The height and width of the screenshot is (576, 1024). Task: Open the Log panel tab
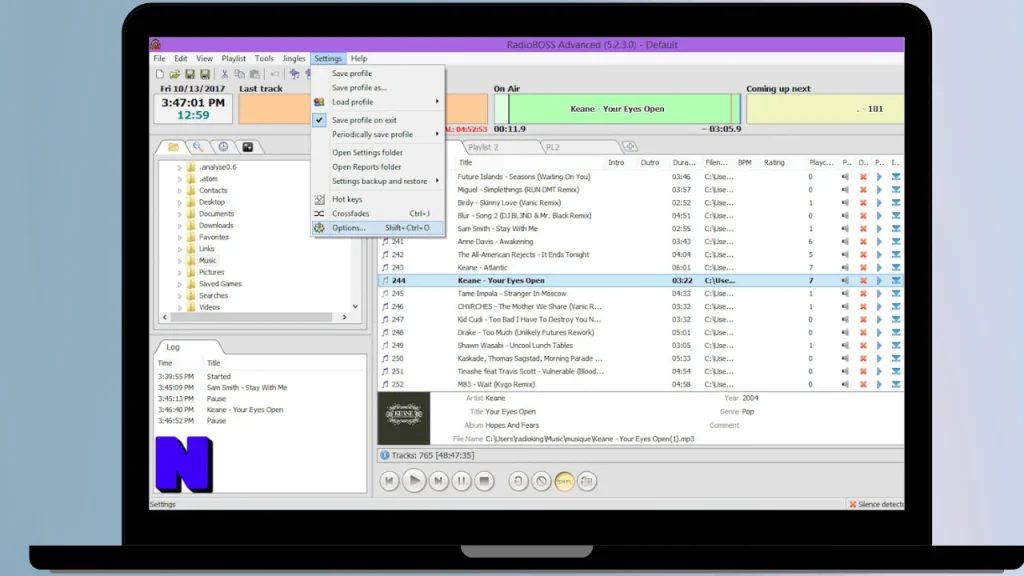point(173,347)
